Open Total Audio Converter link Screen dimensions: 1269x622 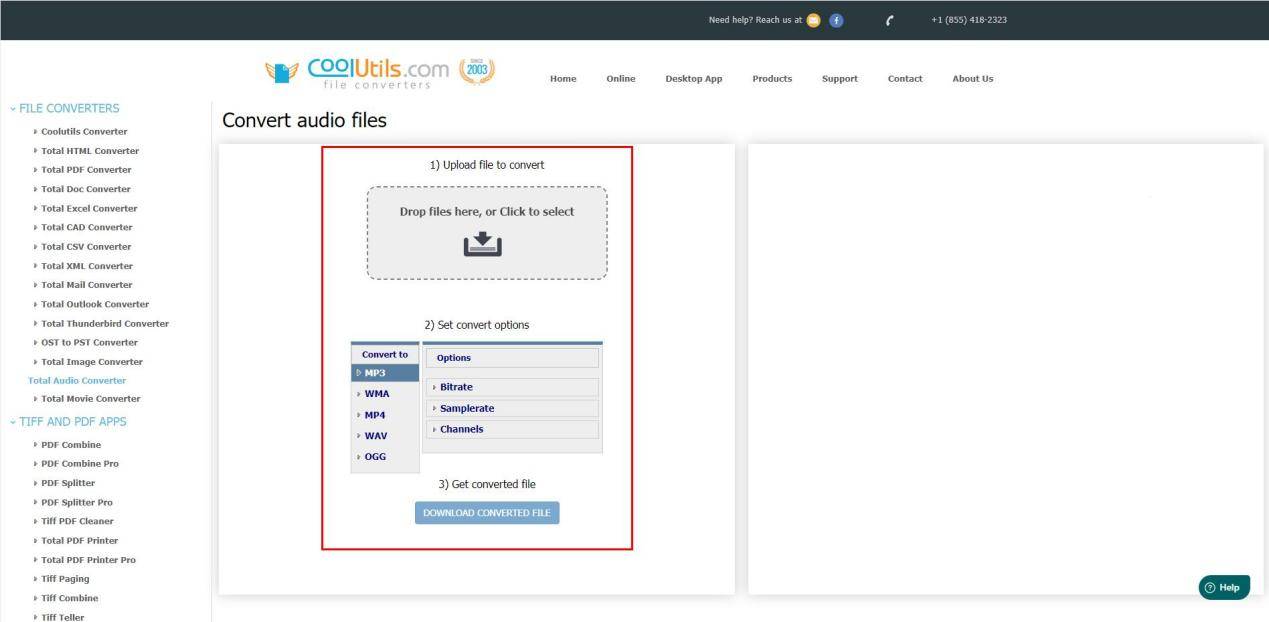(x=77, y=380)
